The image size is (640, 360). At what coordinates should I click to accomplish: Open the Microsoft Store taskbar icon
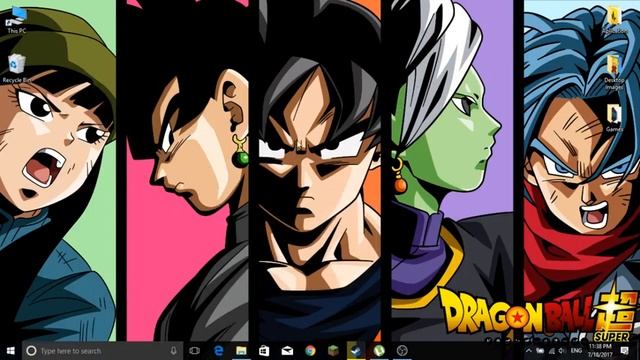264,351
